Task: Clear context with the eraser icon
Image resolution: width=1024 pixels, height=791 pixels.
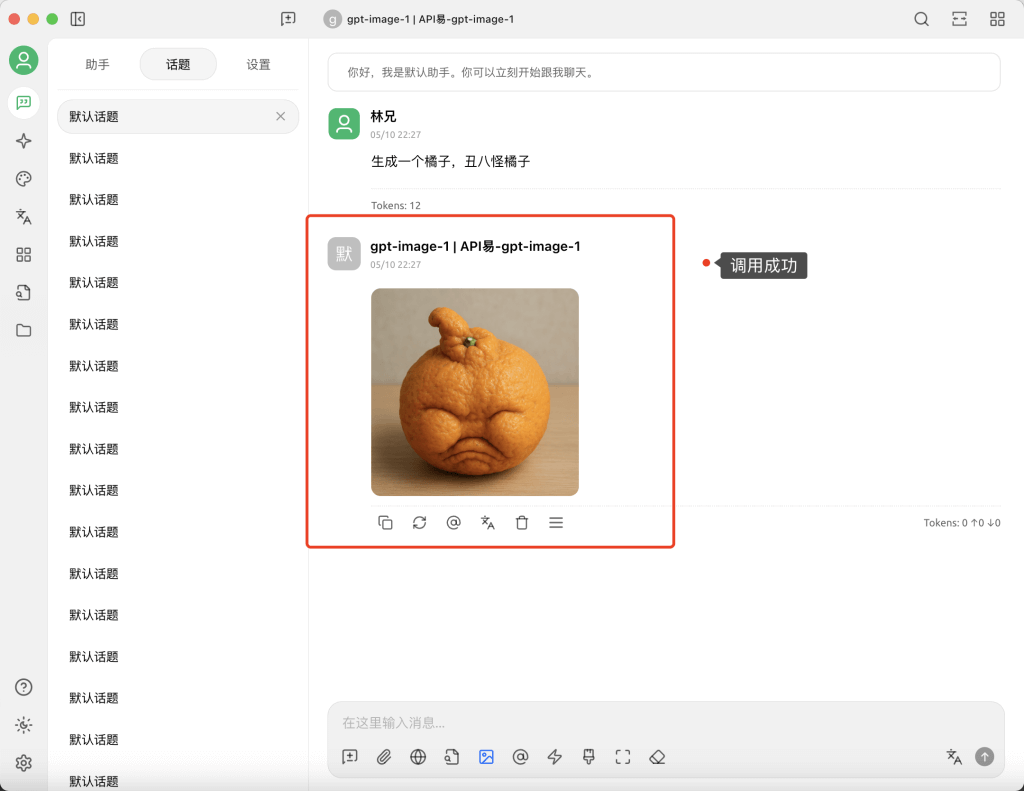Action: pos(657,757)
